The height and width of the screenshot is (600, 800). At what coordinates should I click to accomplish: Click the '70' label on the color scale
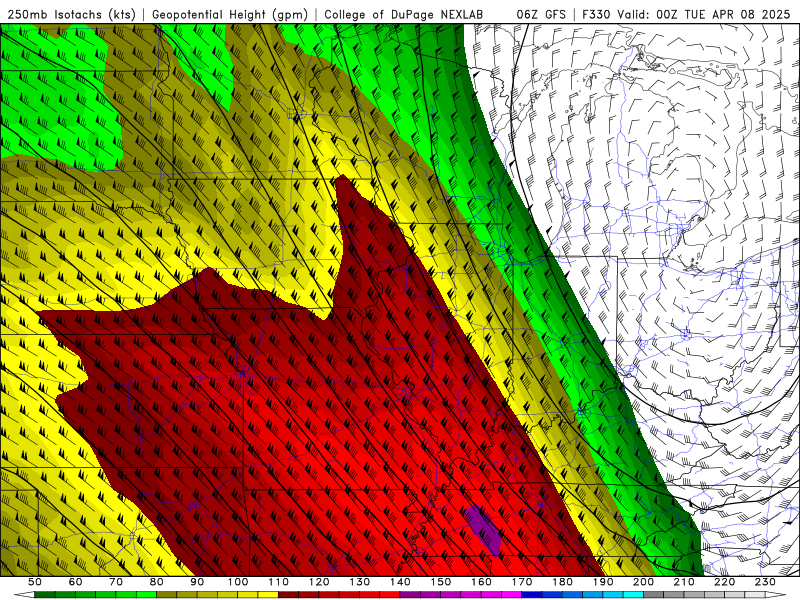coord(116,582)
